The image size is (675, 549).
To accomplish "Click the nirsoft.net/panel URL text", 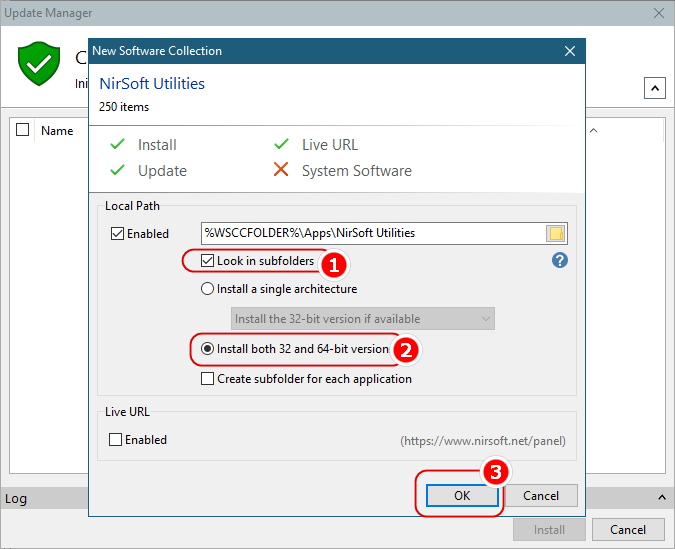I will point(483,441).
